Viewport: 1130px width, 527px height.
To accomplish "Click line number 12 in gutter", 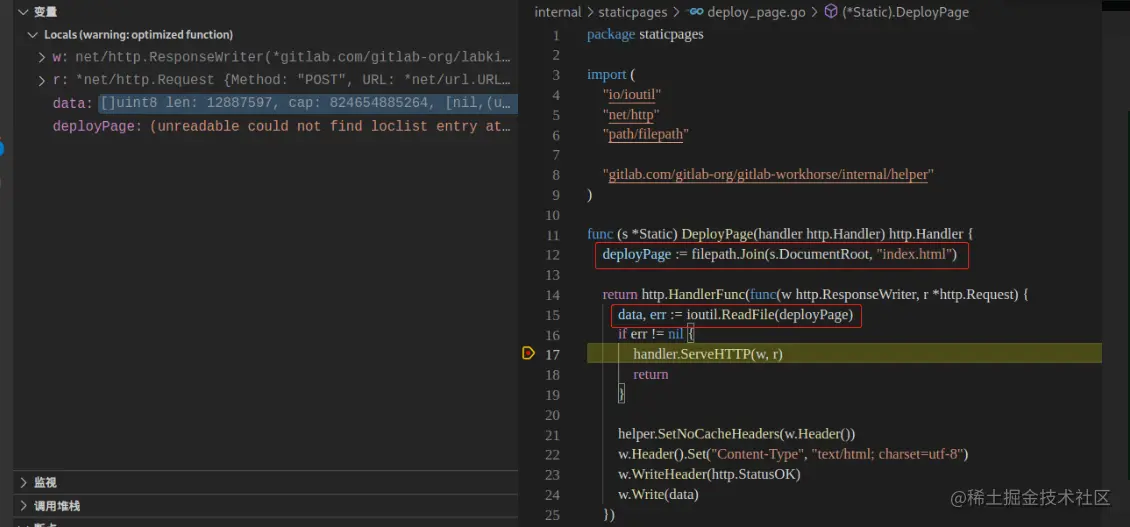I will [x=553, y=254].
